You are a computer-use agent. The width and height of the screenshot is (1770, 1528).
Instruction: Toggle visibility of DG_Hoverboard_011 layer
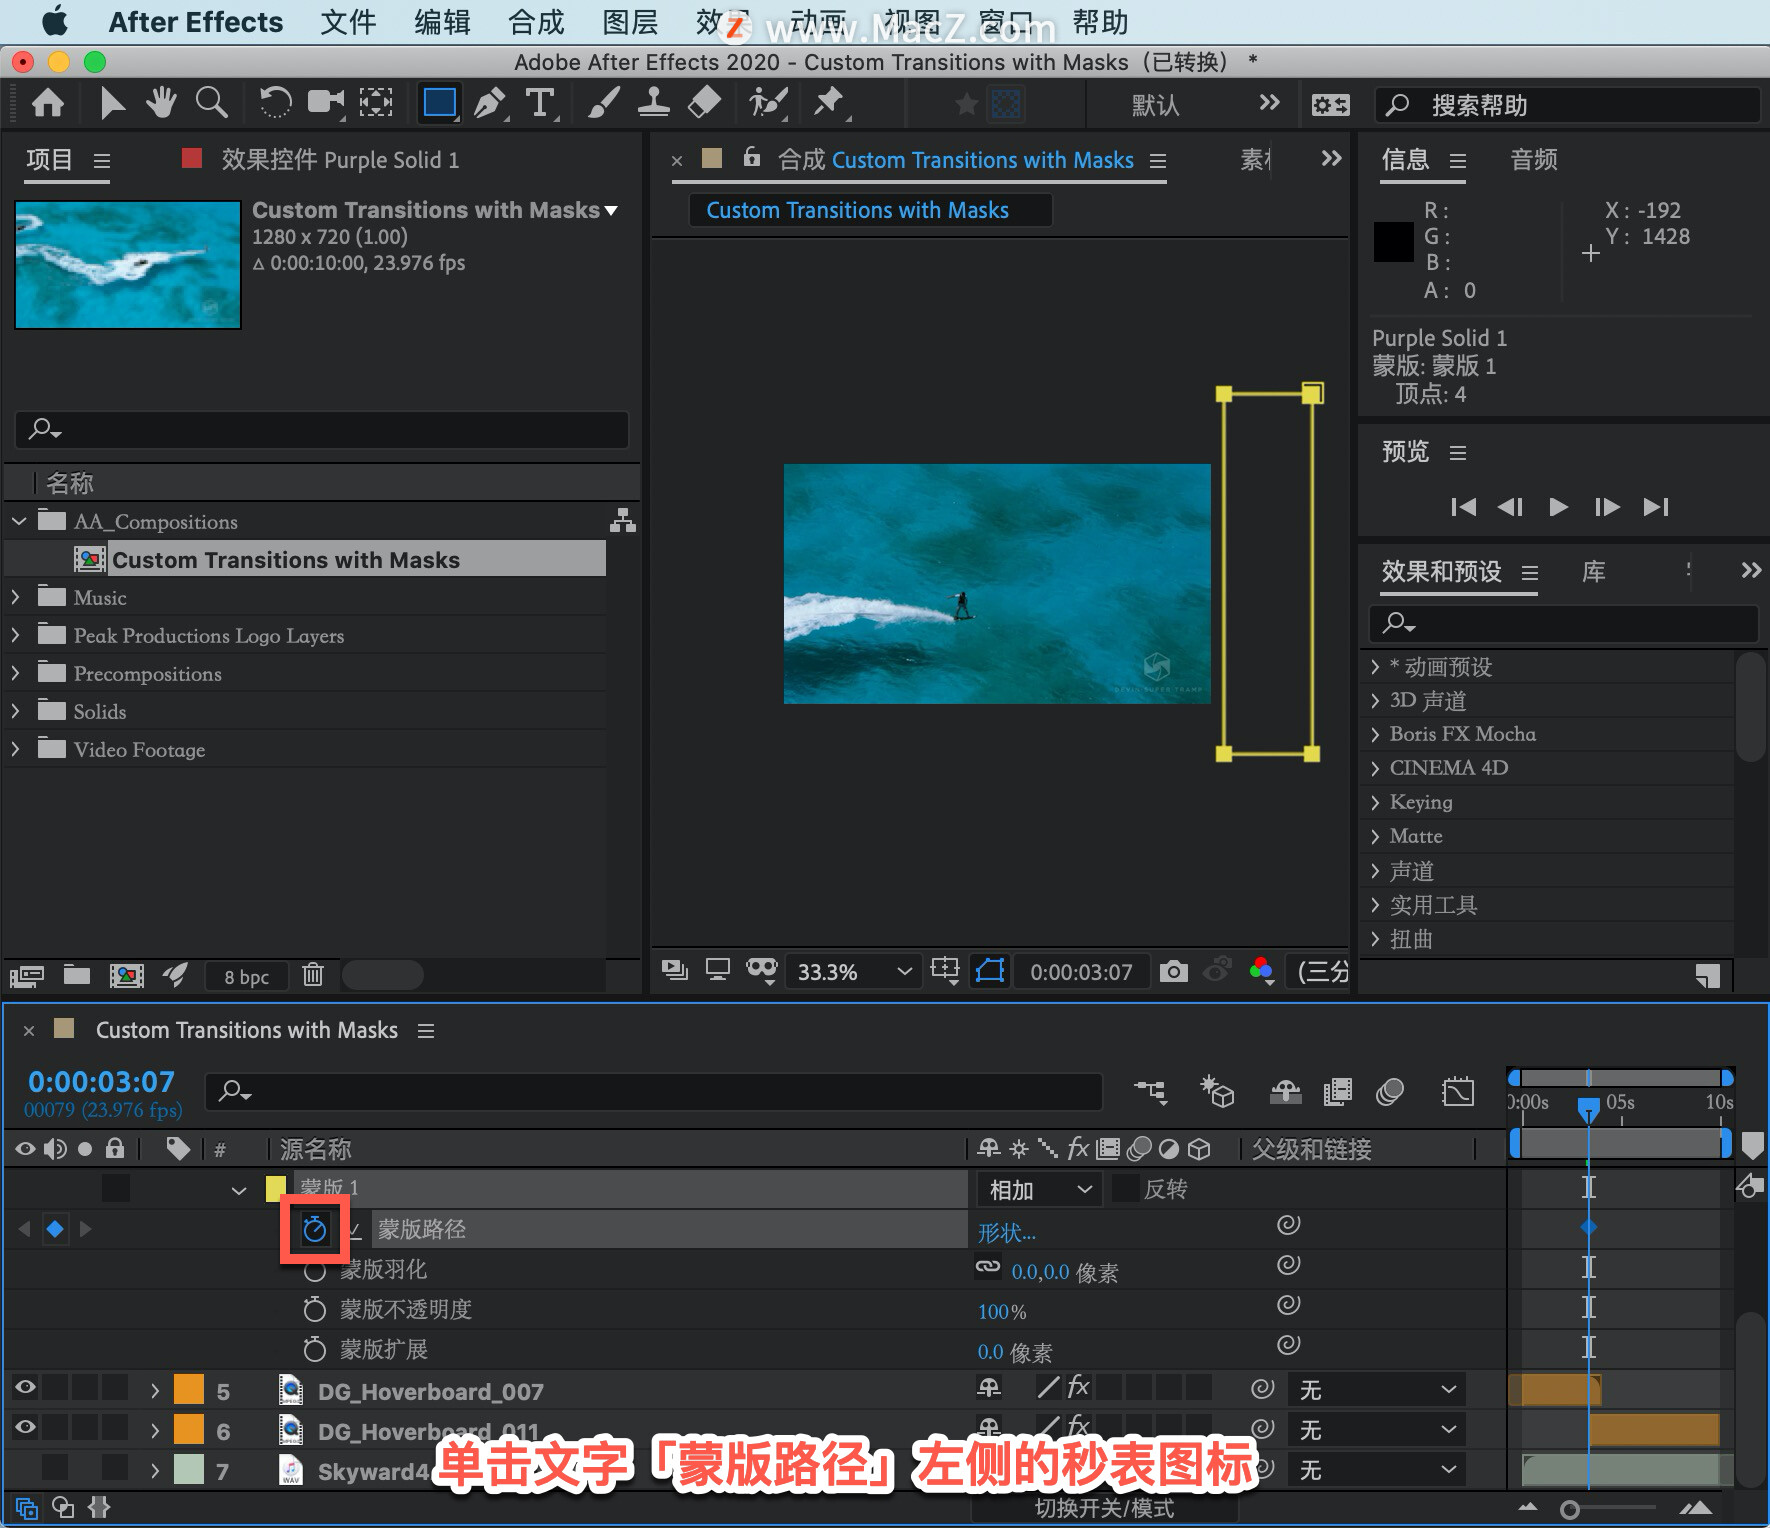(x=25, y=1427)
